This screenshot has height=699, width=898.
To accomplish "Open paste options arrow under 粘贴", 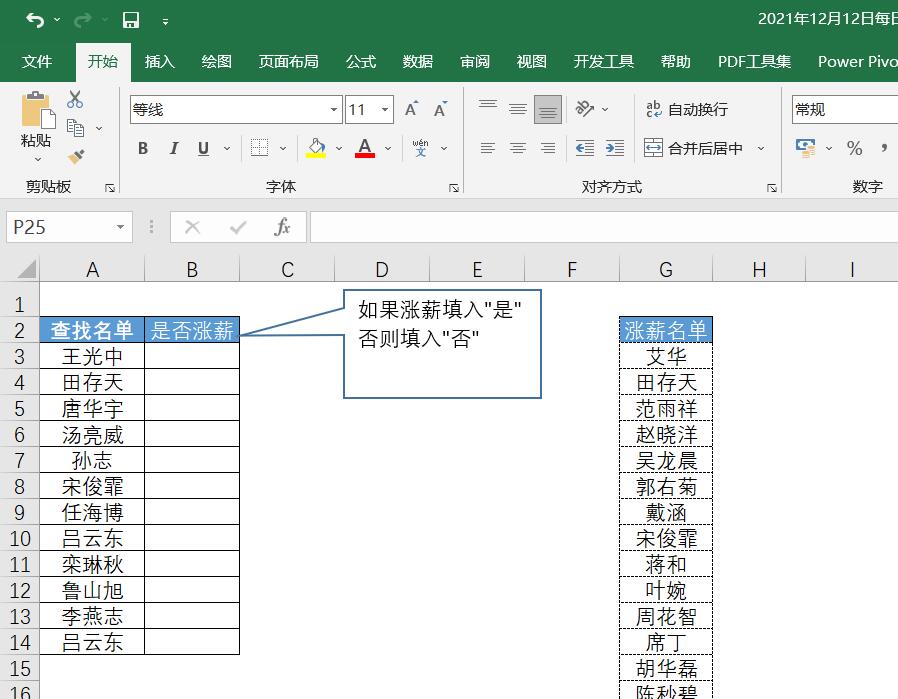I will tap(38, 159).
